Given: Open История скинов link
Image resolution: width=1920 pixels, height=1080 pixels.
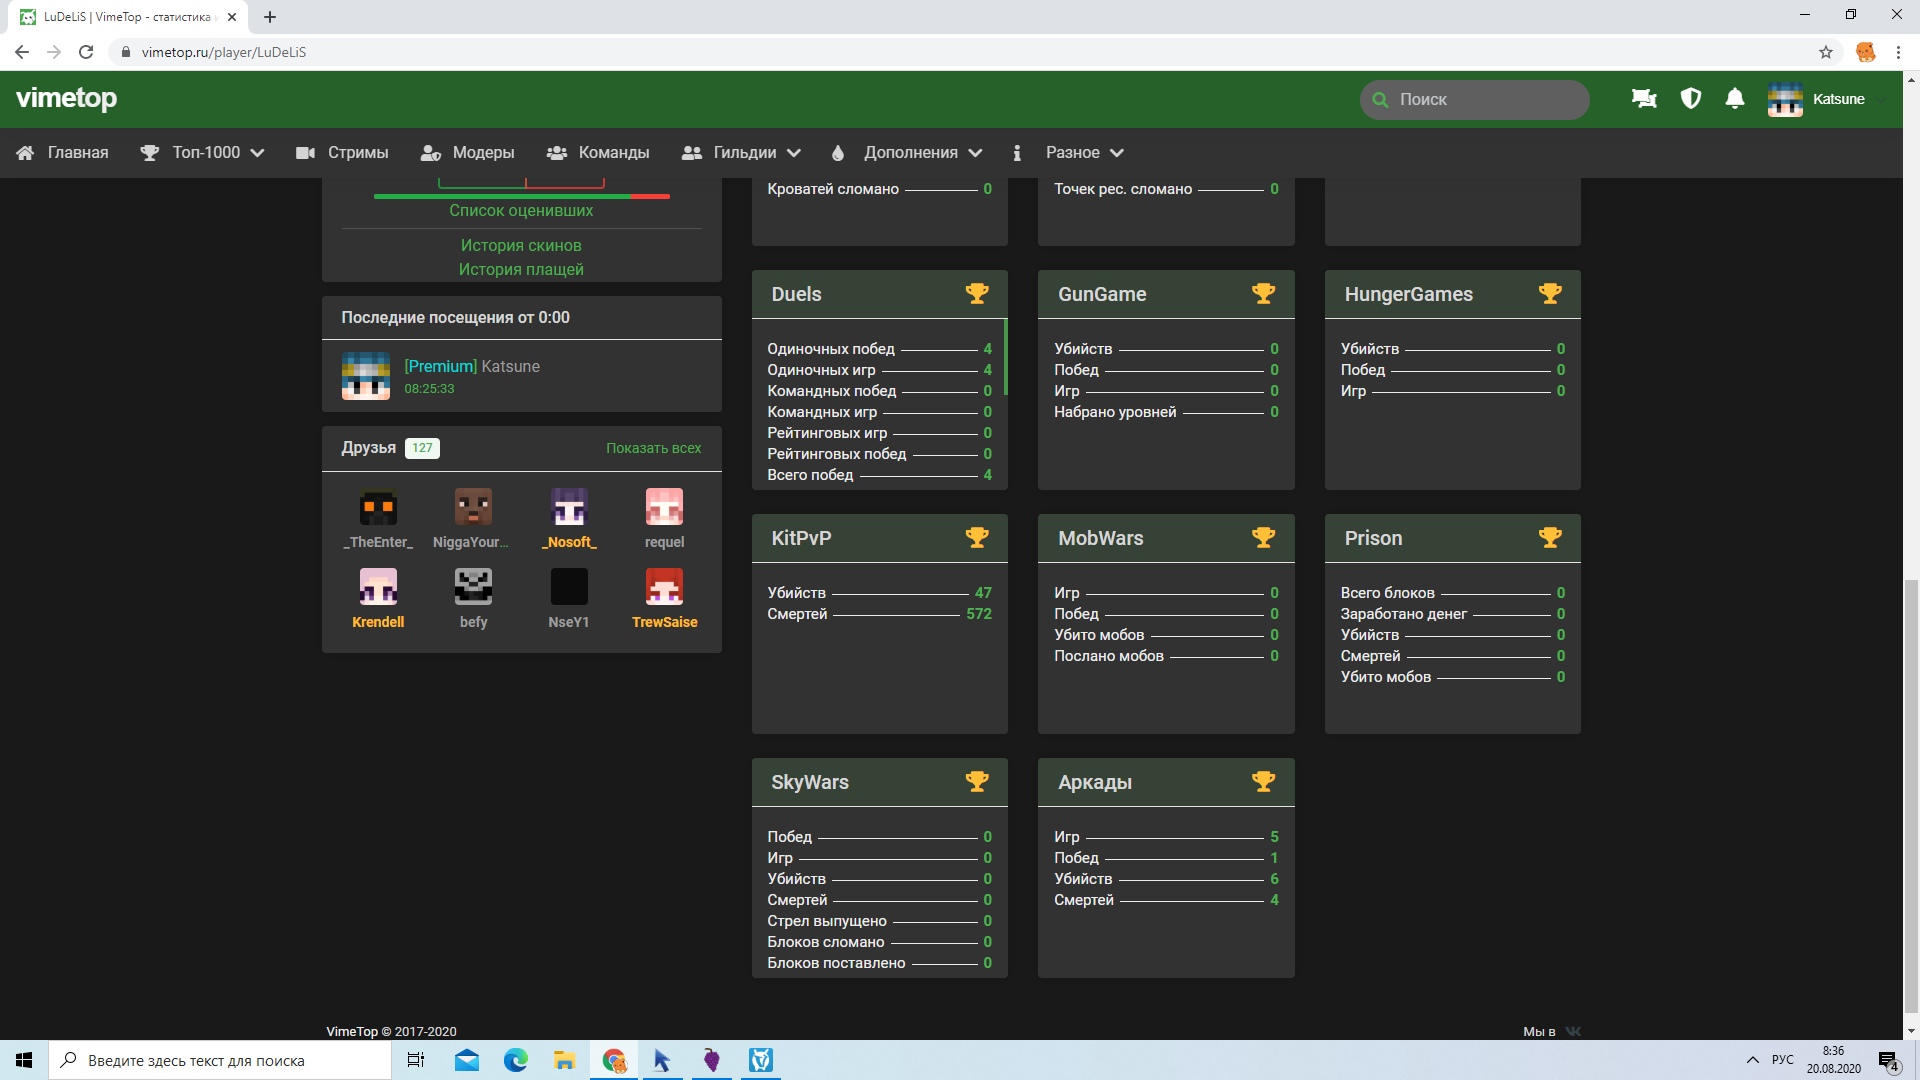Looking at the screenshot, I should tap(521, 245).
